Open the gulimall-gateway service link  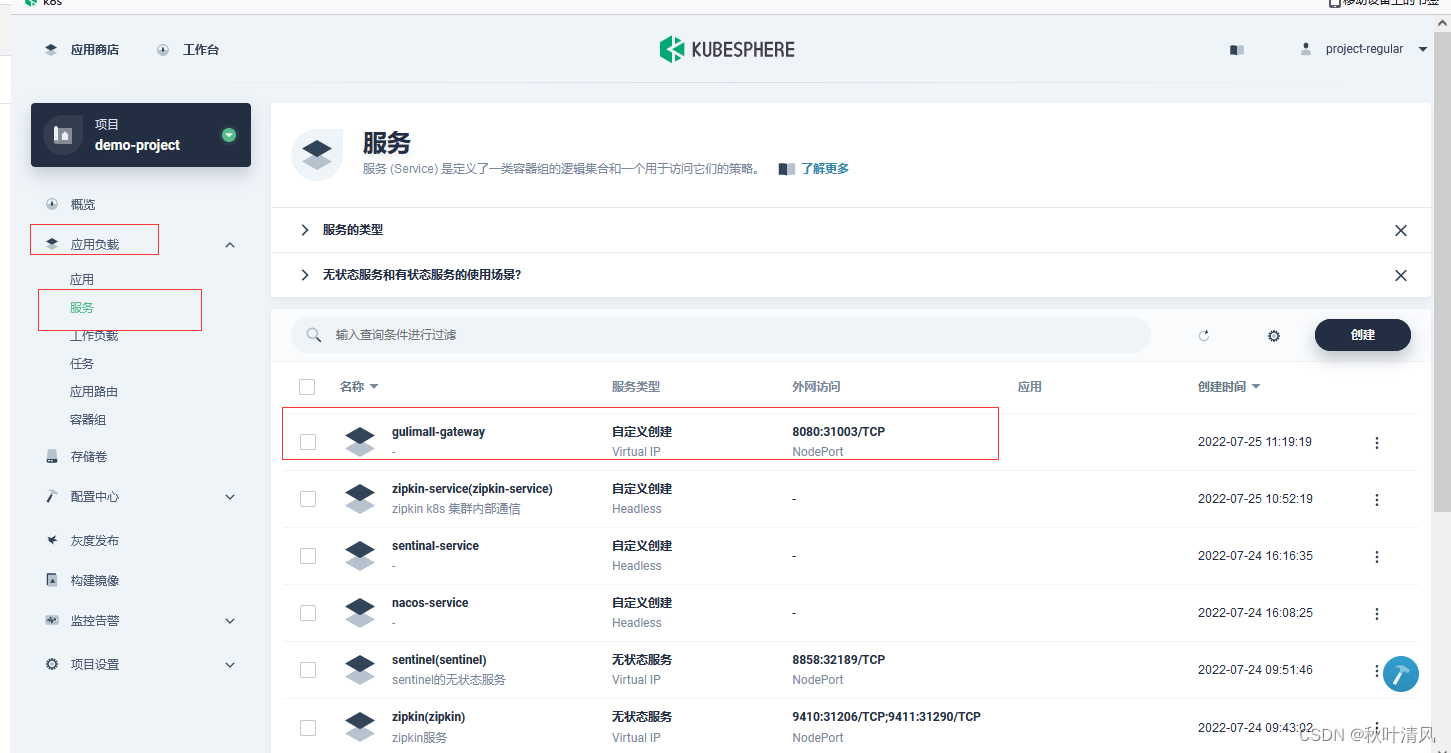(438, 432)
